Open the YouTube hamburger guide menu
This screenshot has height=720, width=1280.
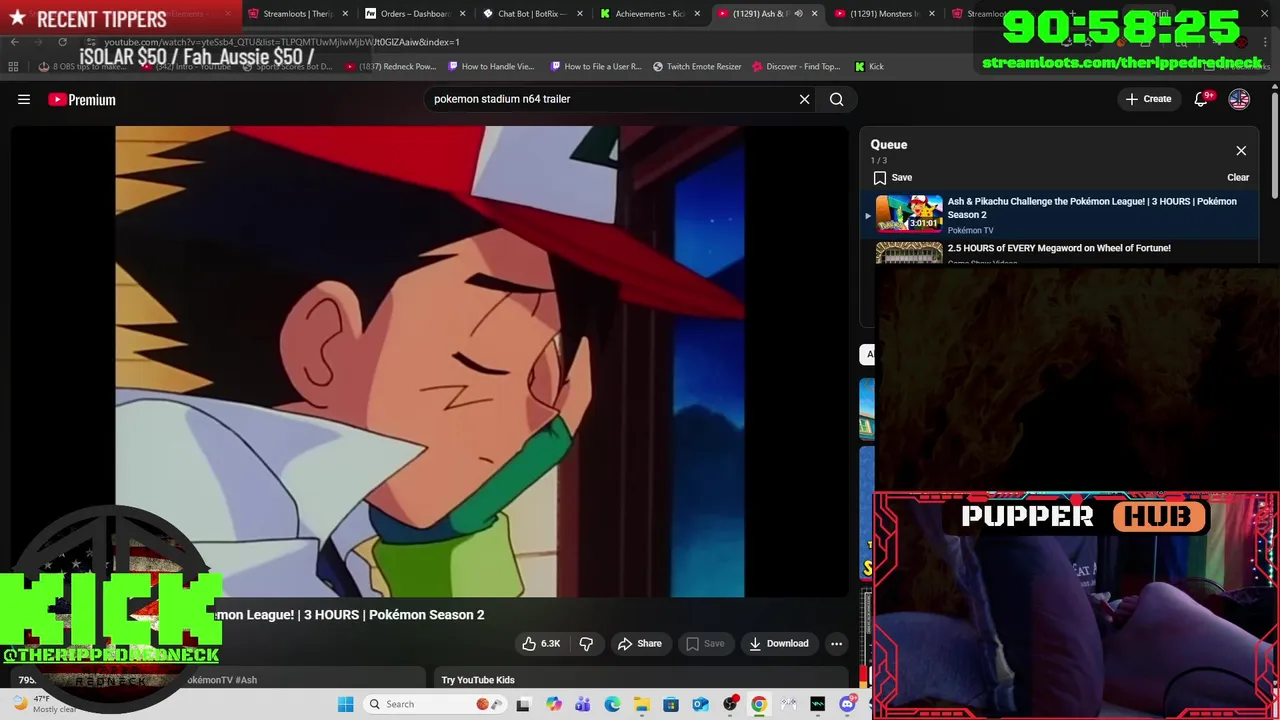point(24,99)
